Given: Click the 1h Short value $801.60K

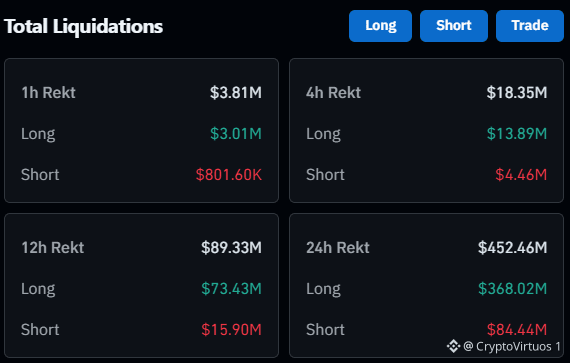Looking at the screenshot, I should pyautogui.click(x=229, y=175).
